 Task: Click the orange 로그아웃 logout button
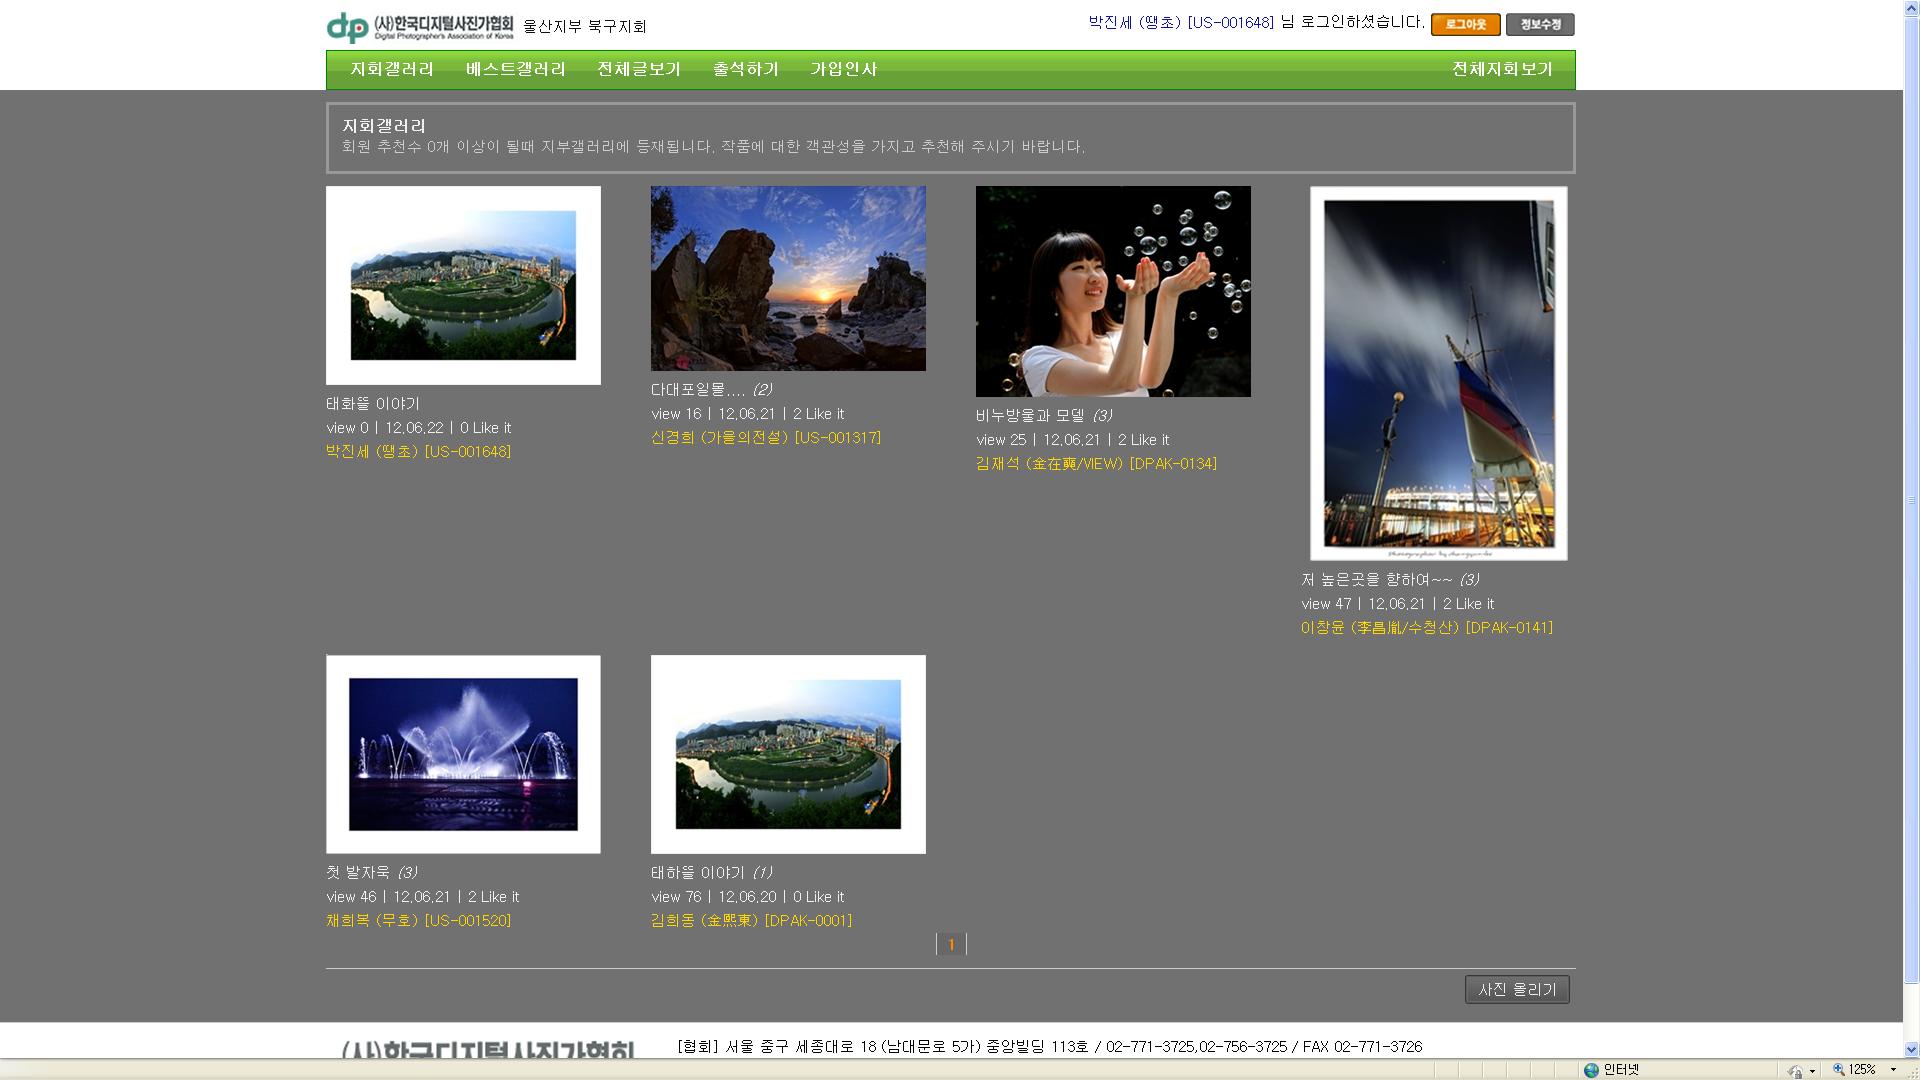pyautogui.click(x=1465, y=25)
